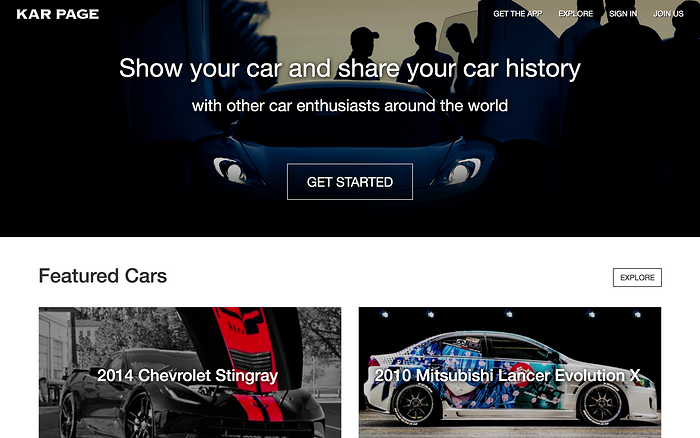
Task: Open the 2014 Chevrolet Stingray title
Action: point(188,375)
